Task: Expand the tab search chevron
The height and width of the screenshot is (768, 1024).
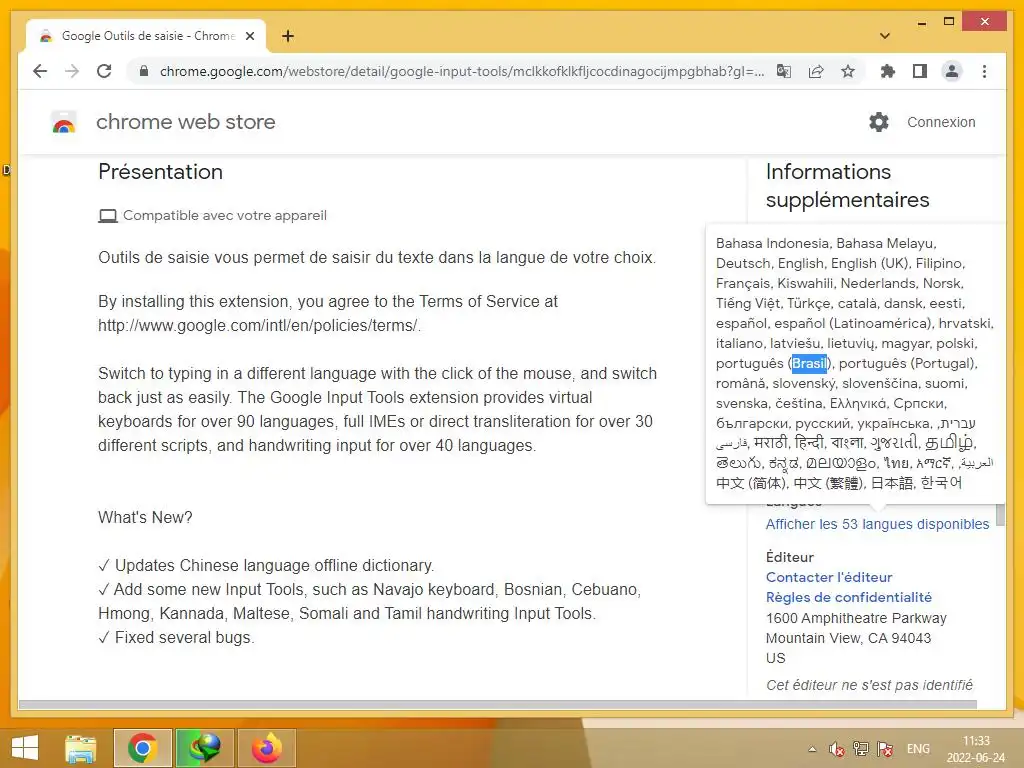Action: [885, 36]
